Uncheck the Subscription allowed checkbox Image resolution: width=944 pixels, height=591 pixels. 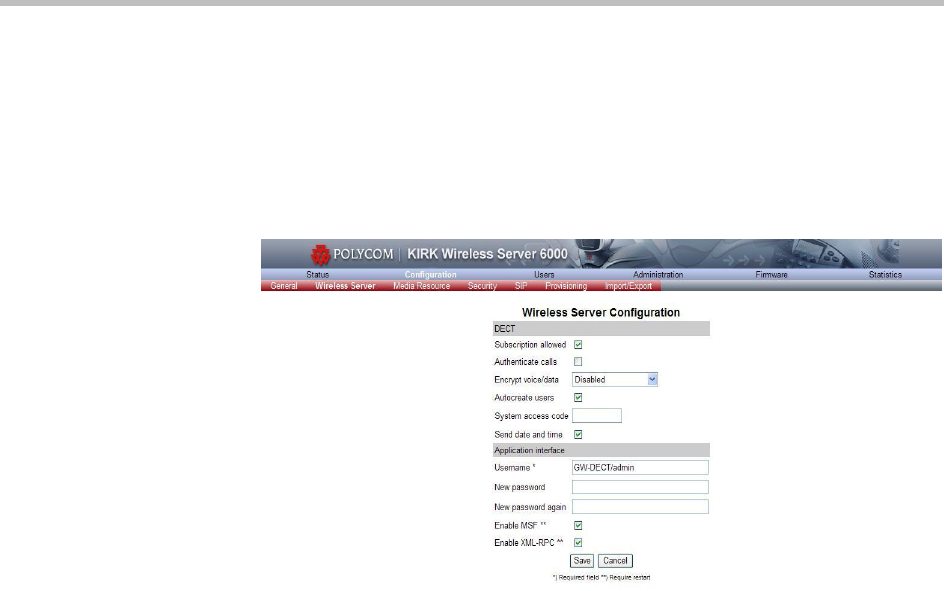pos(578,345)
